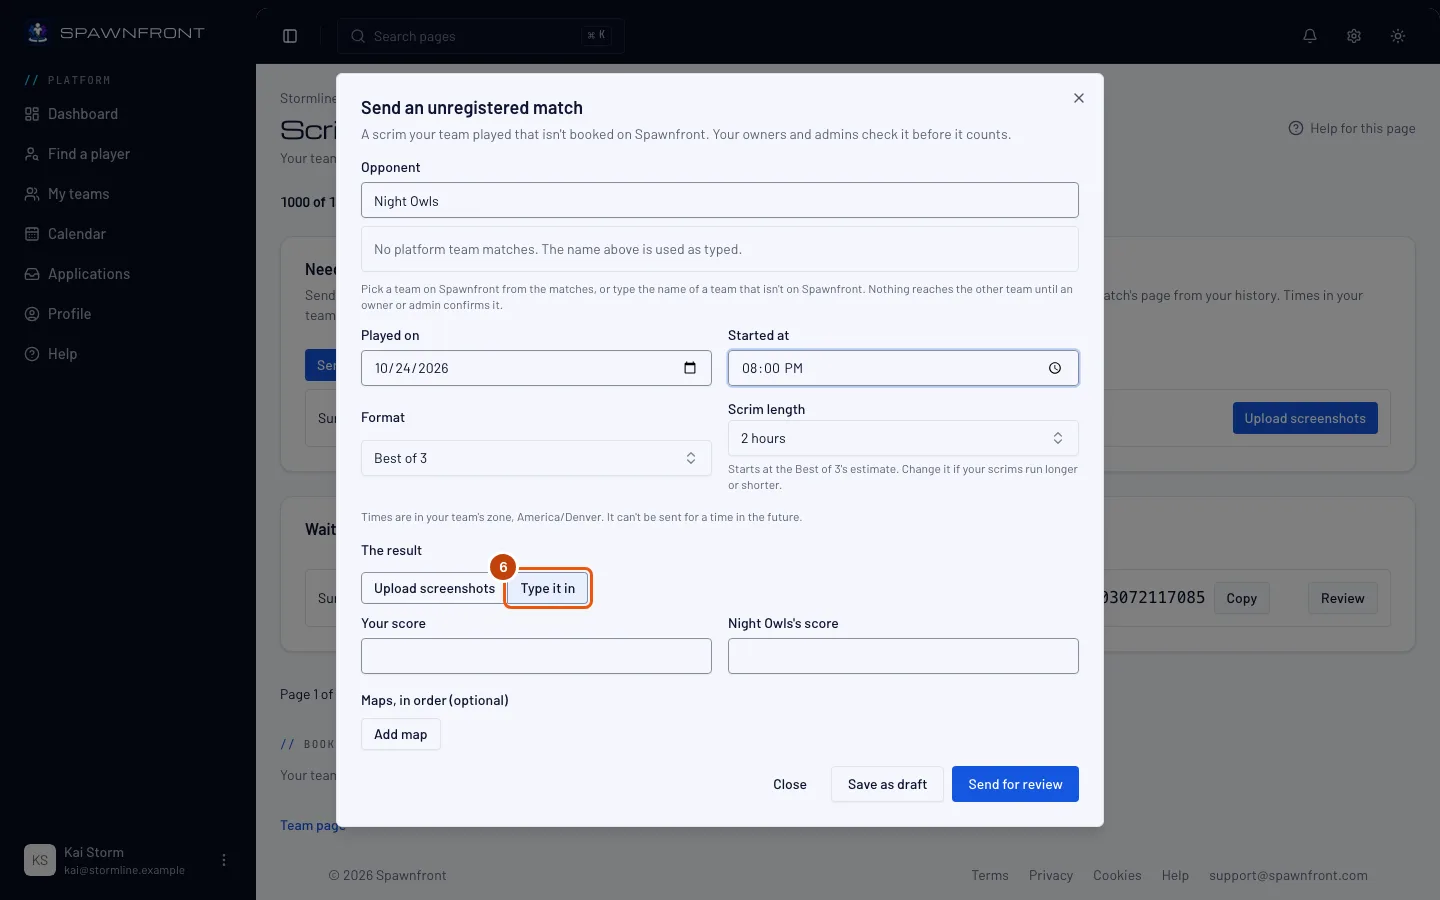
Task: Open the calendar picker in Played on
Action: [690, 368]
